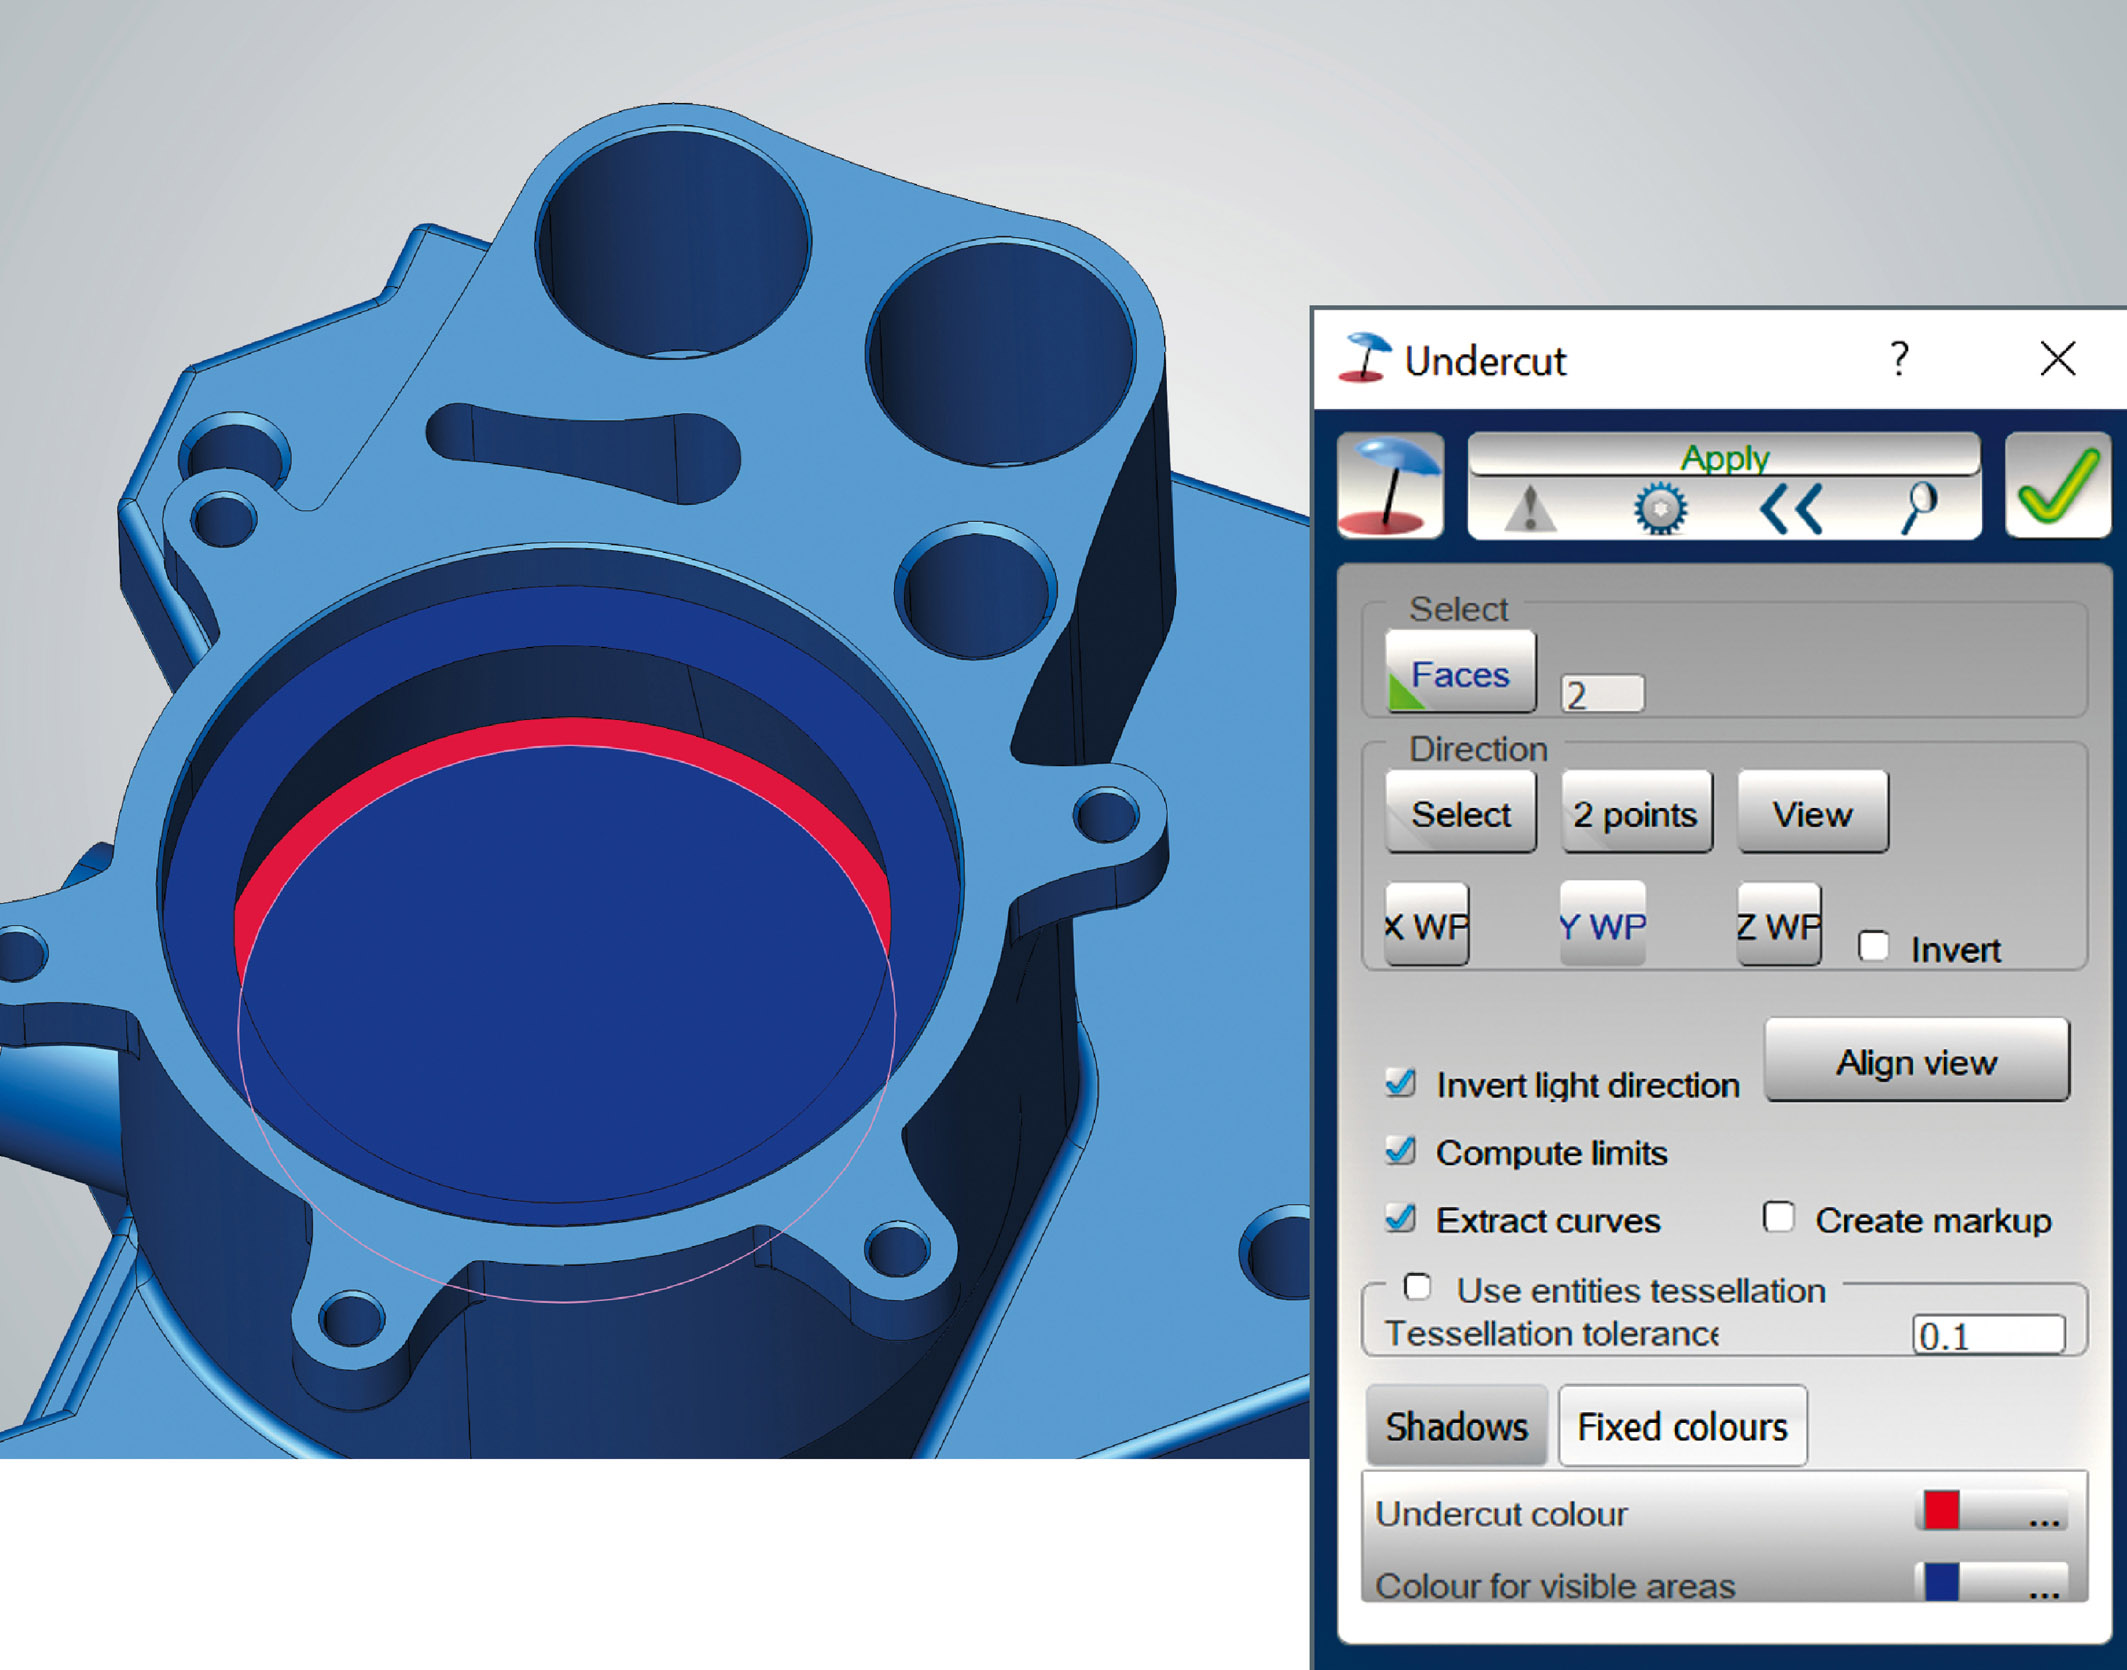Confirm with the green checkmark icon
This screenshot has width=2127, height=1670.
click(2057, 485)
